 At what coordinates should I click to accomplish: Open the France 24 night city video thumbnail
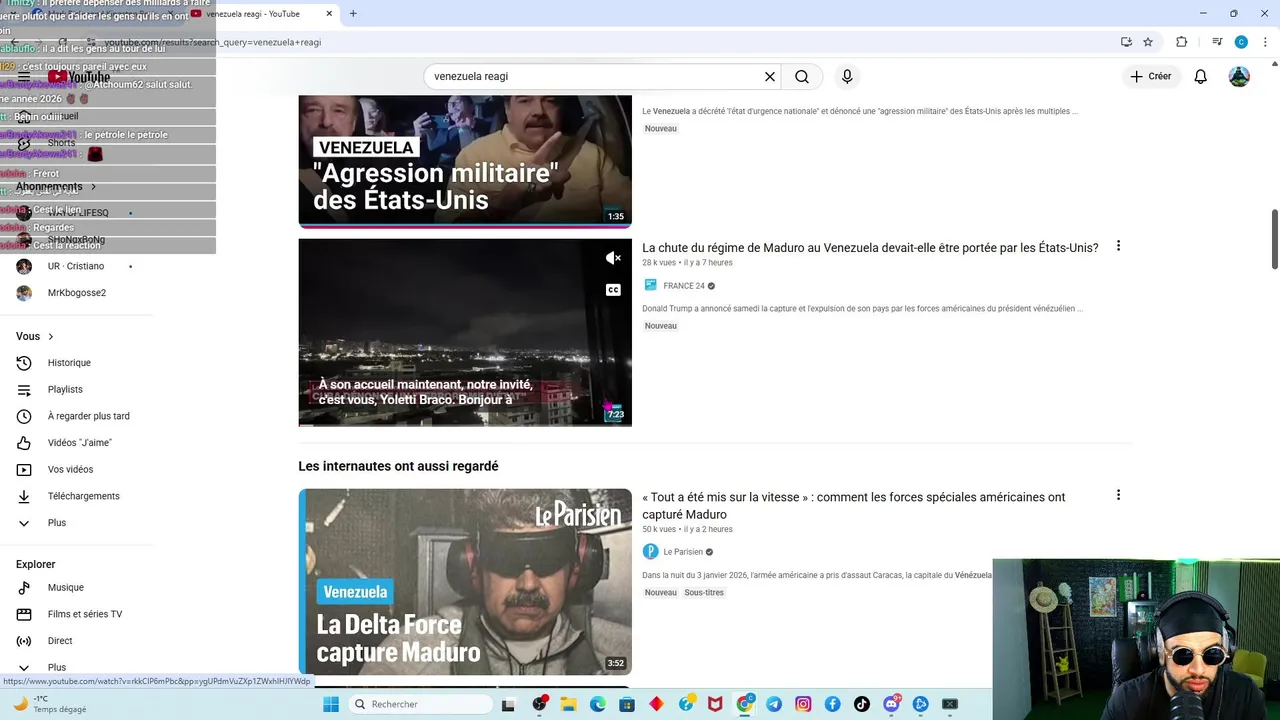(465, 332)
